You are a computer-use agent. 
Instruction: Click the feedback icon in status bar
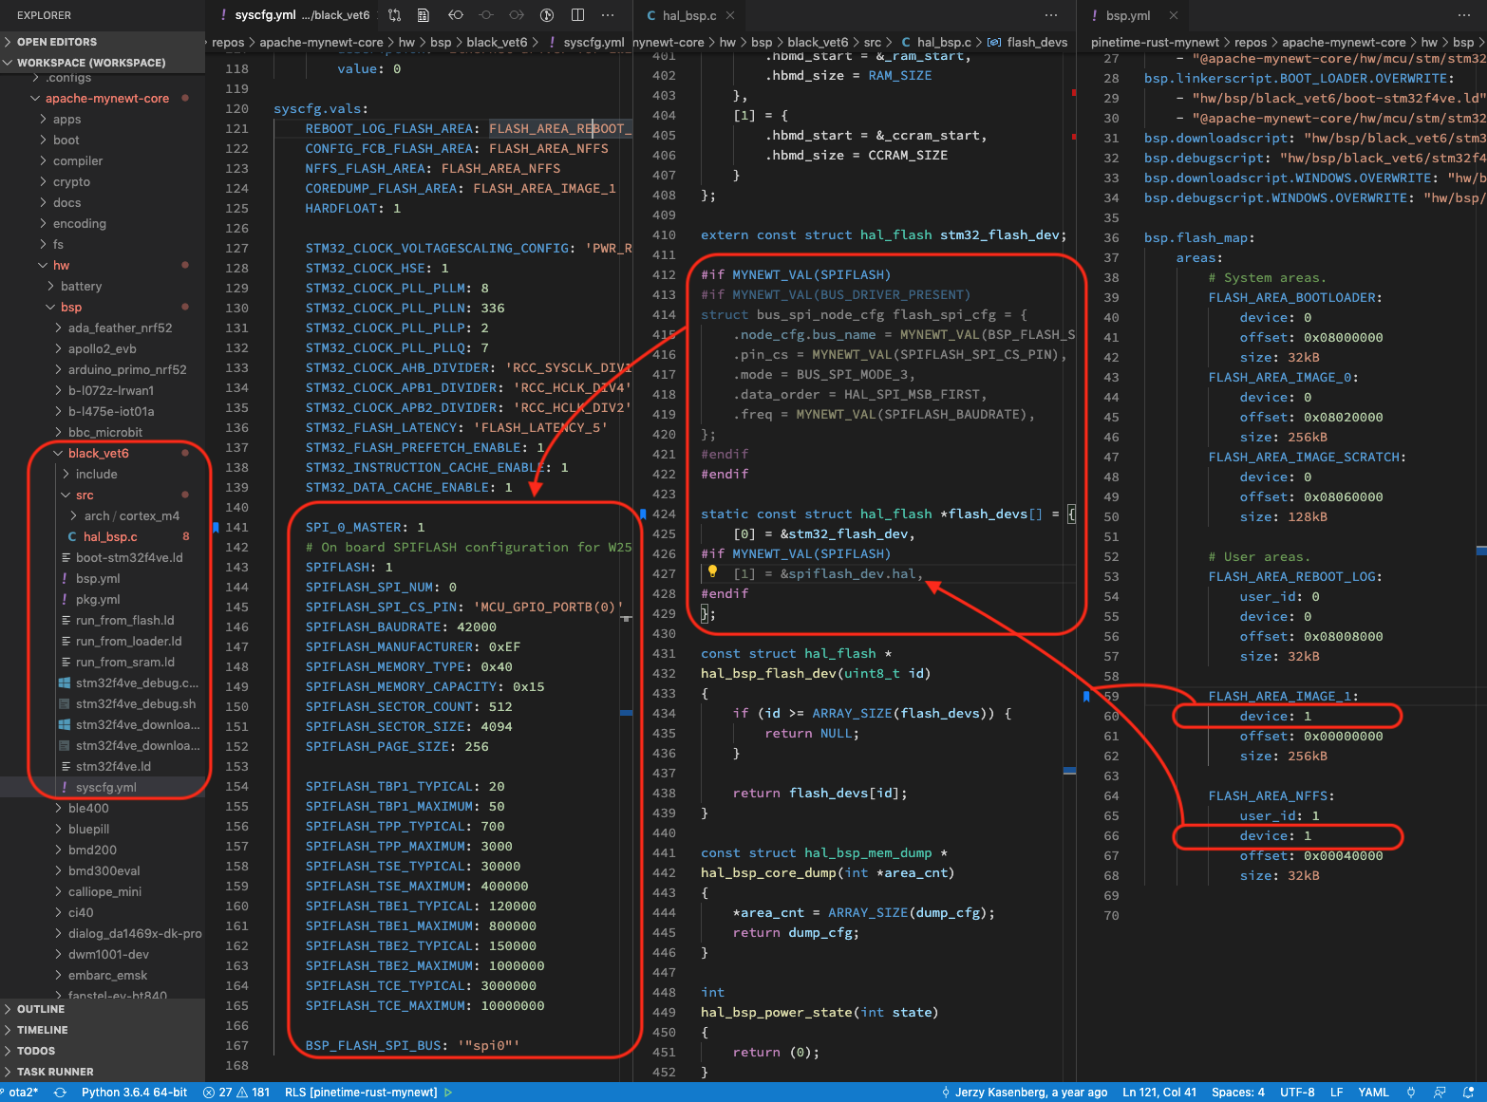[x=1439, y=1092]
